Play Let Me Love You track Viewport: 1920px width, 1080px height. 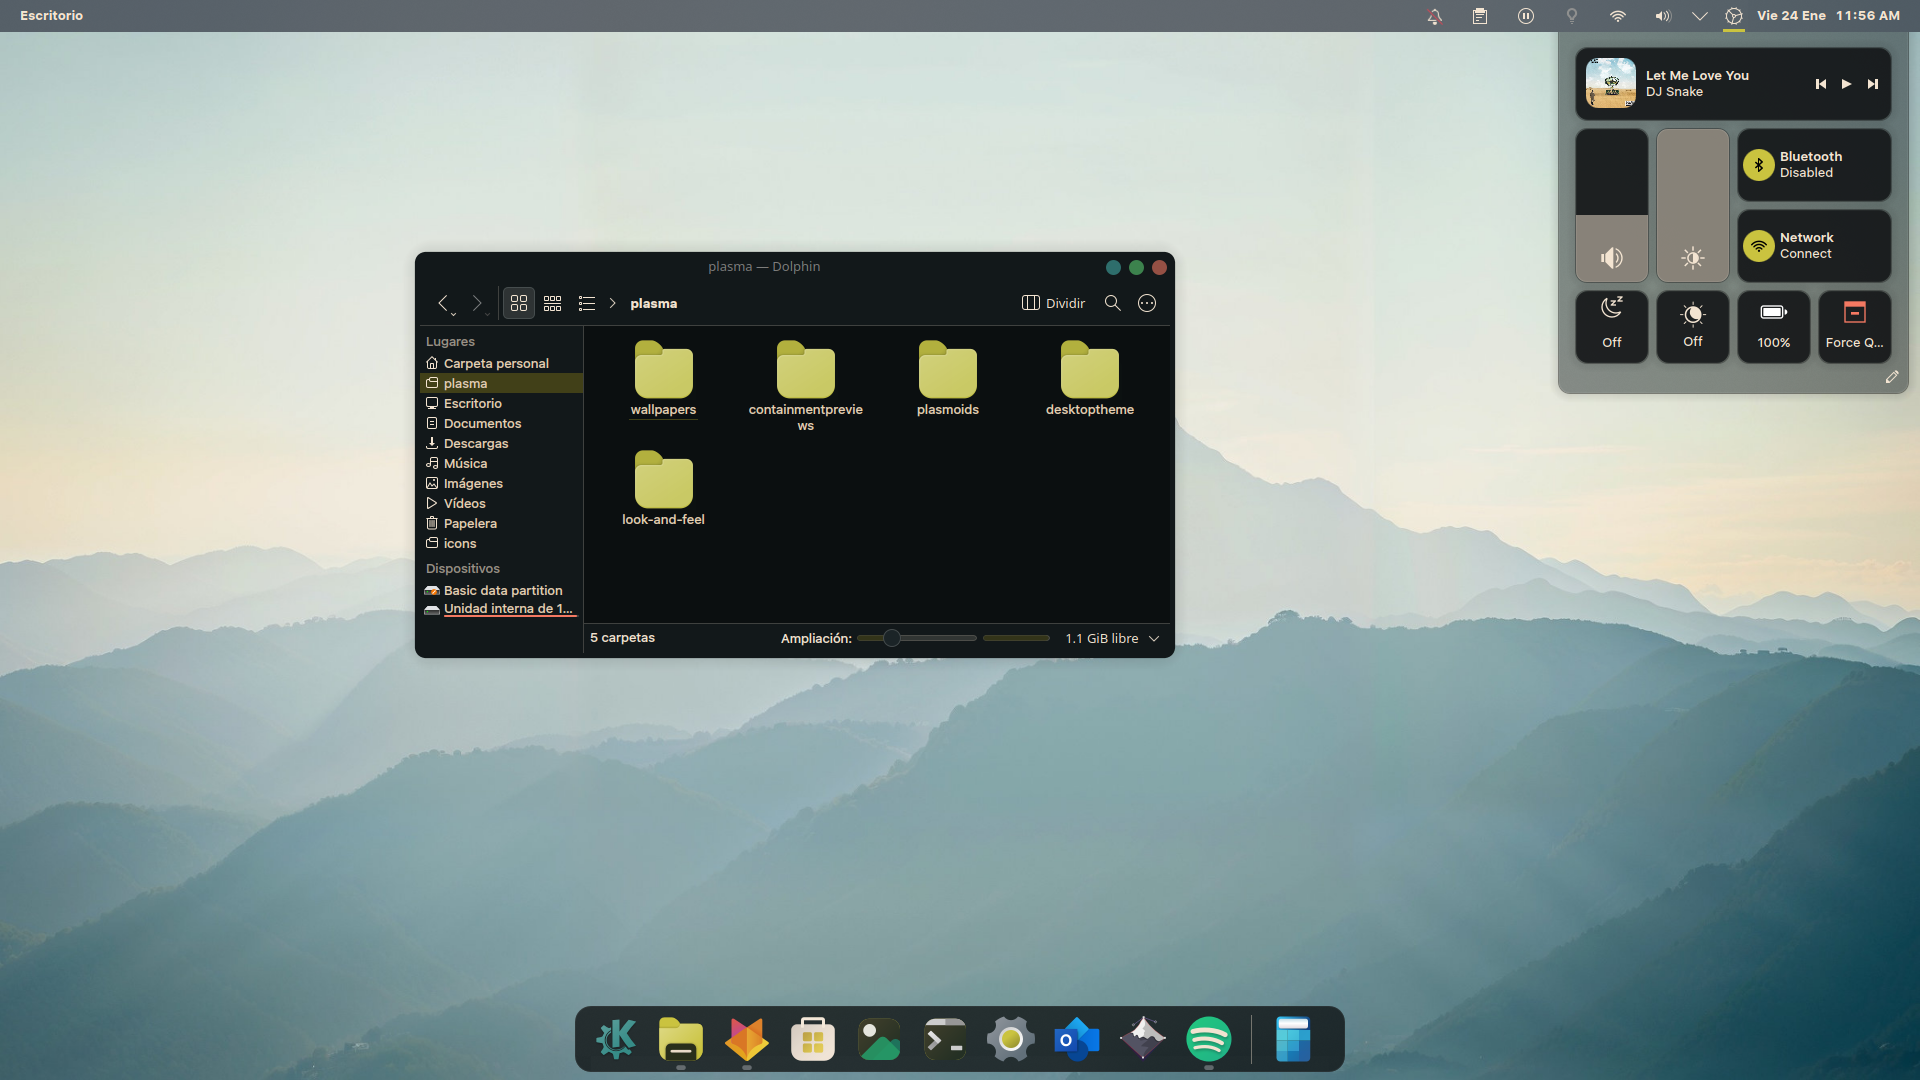click(1846, 84)
